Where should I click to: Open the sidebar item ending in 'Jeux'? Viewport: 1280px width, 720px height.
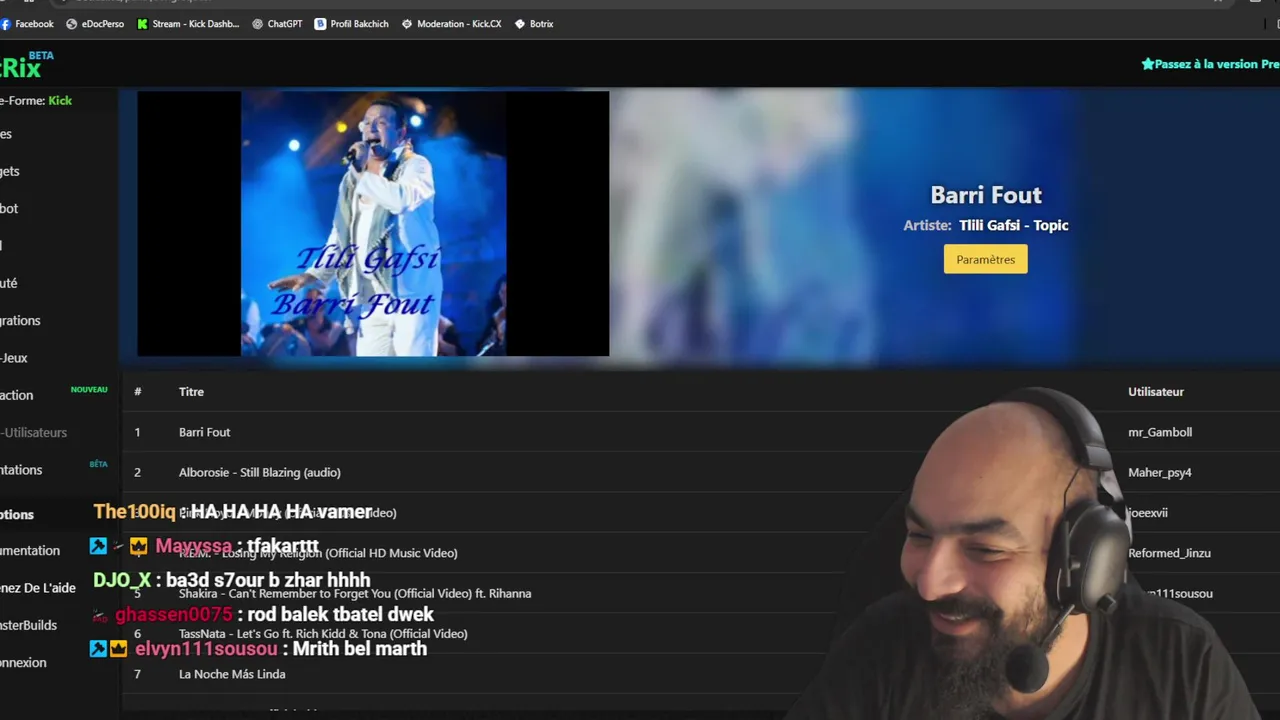(14, 358)
